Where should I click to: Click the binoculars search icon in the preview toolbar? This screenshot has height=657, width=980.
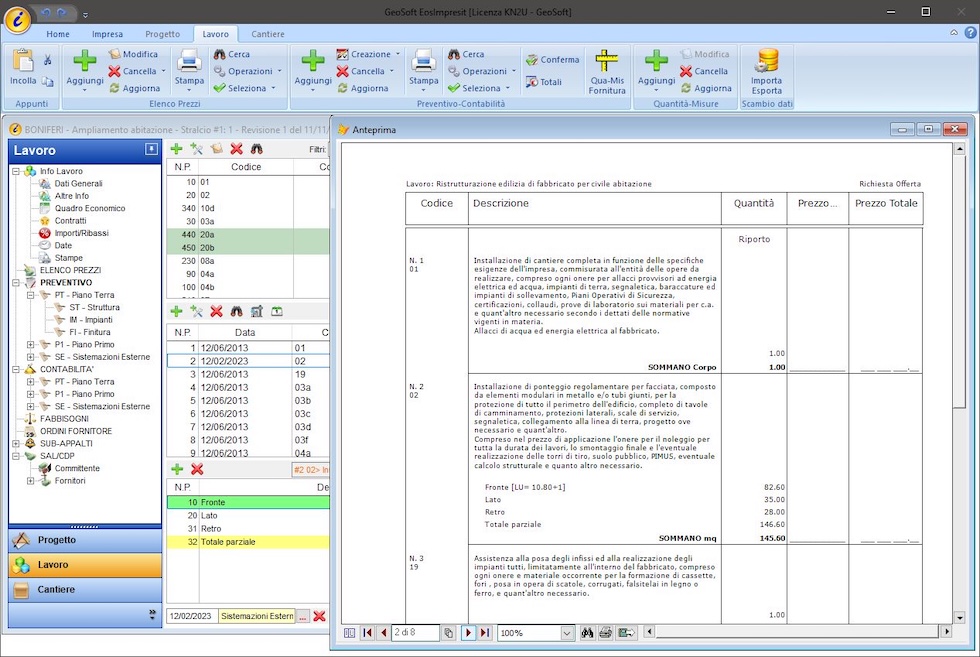click(588, 633)
